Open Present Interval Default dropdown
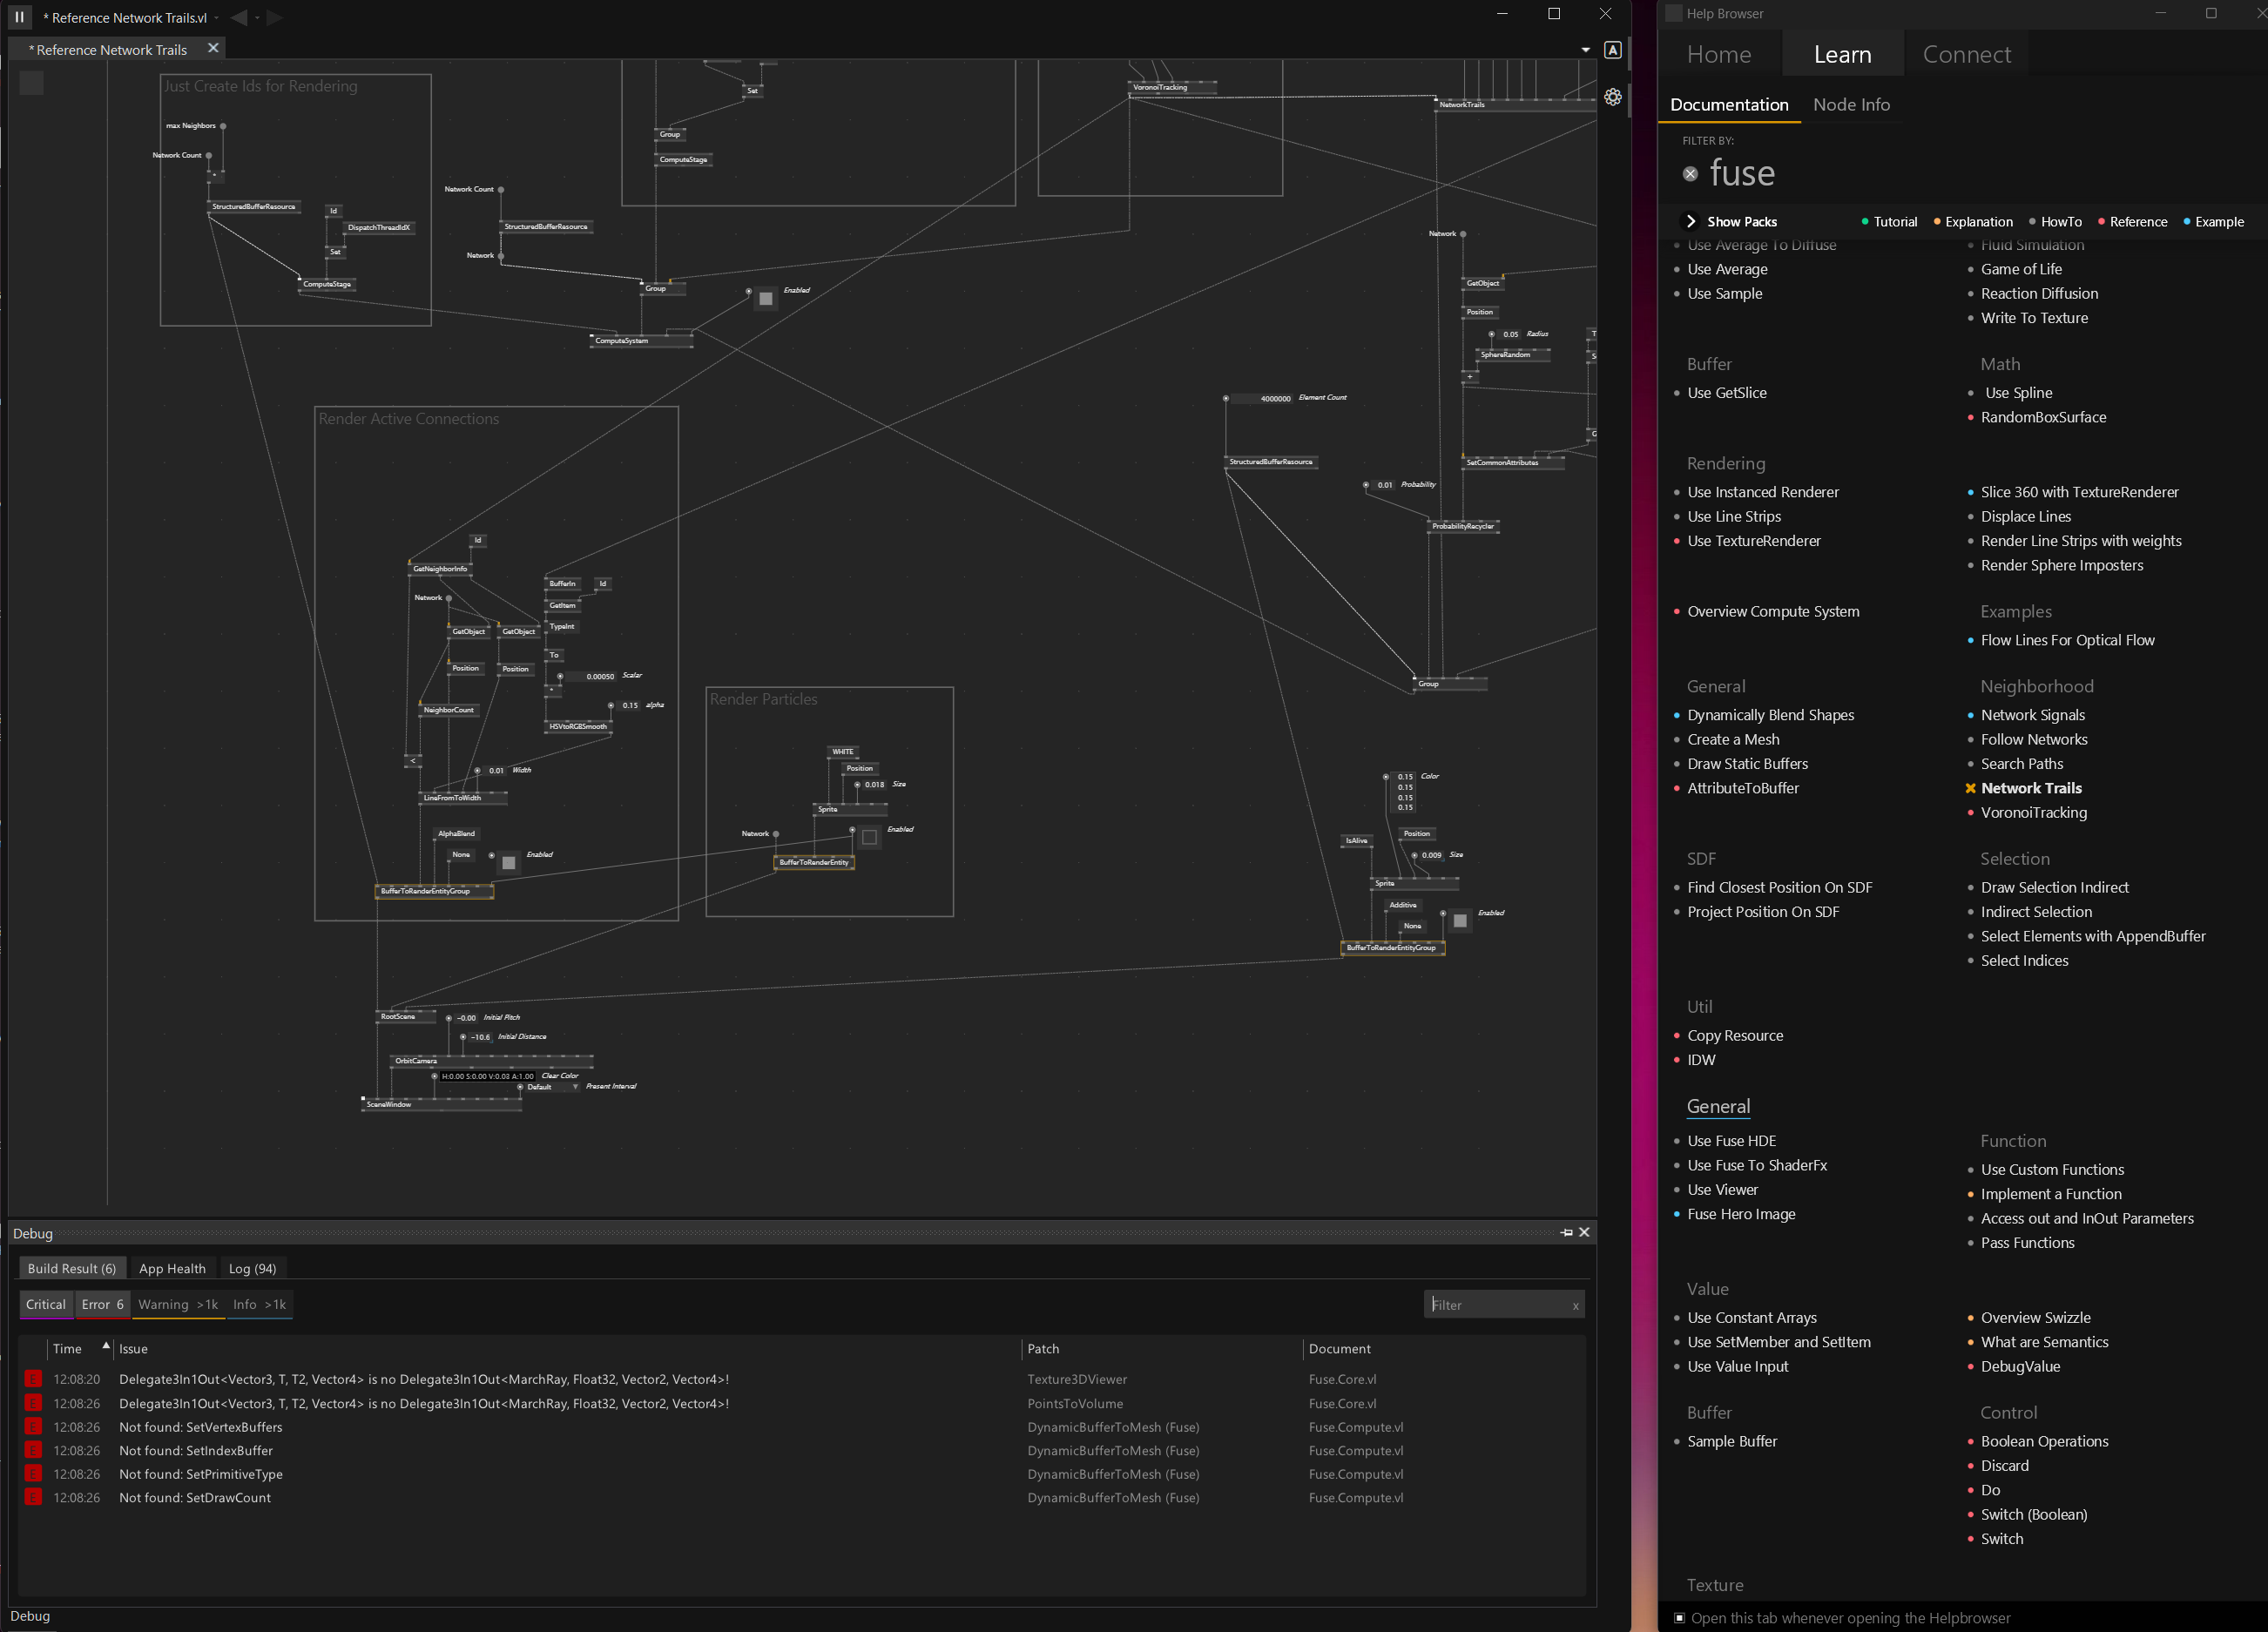 (575, 1087)
